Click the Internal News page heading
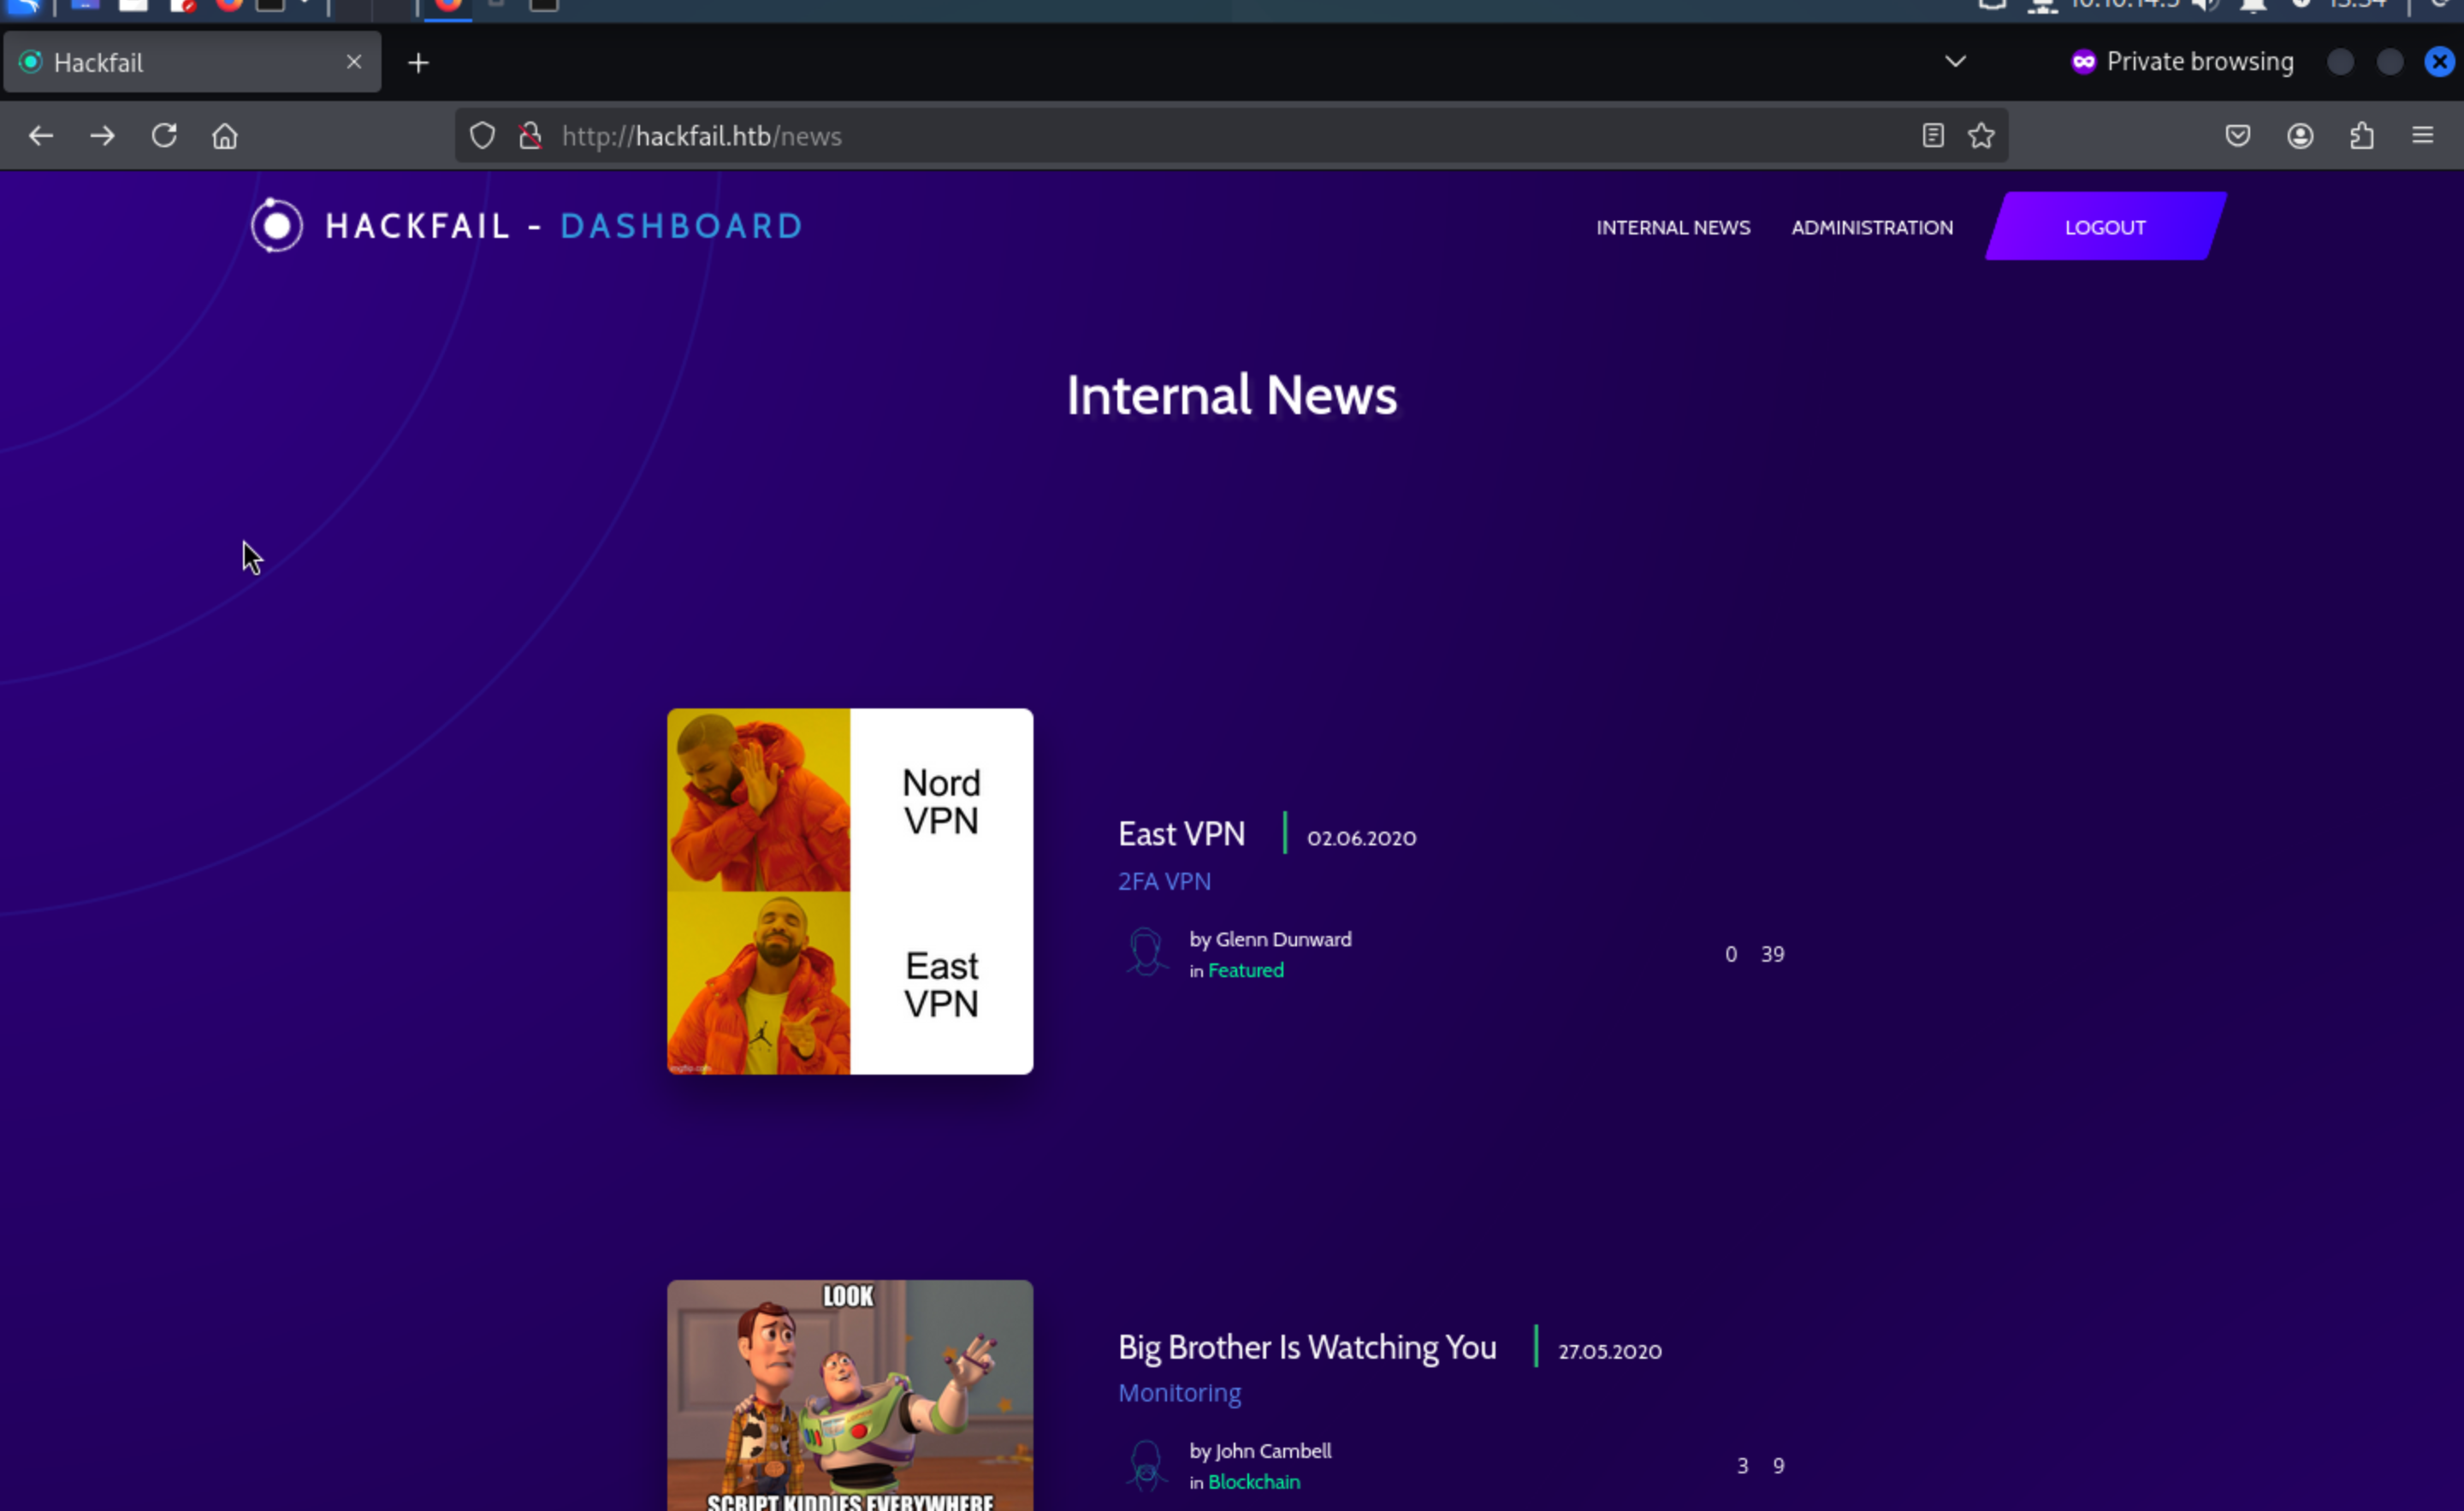Viewport: 2464px width, 1511px height. pyautogui.click(x=1231, y=395)
